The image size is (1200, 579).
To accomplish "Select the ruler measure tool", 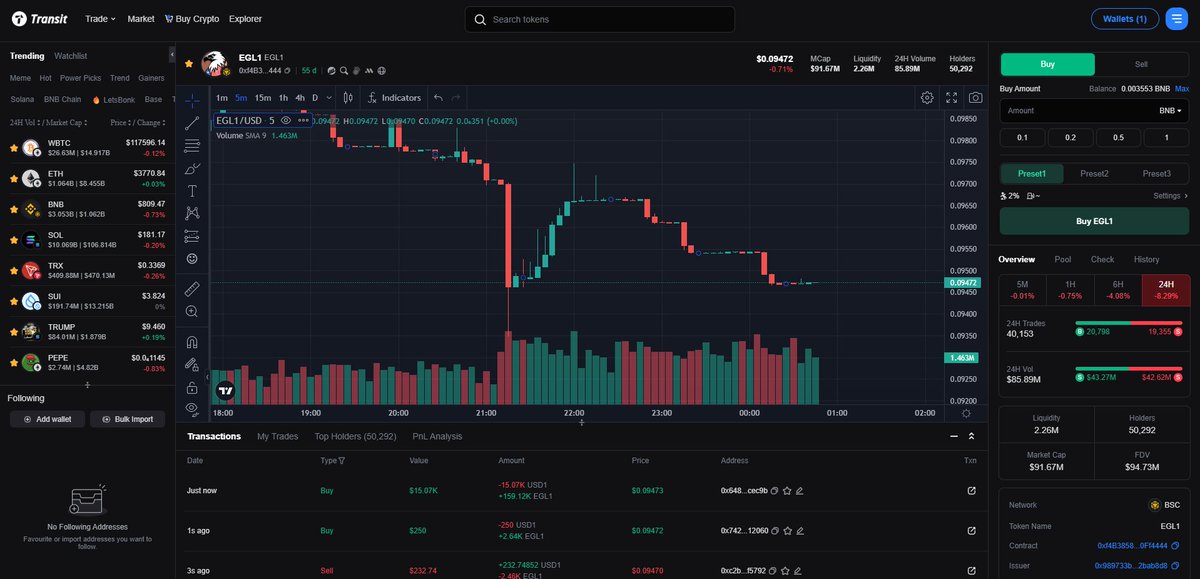I will point(192,288).
